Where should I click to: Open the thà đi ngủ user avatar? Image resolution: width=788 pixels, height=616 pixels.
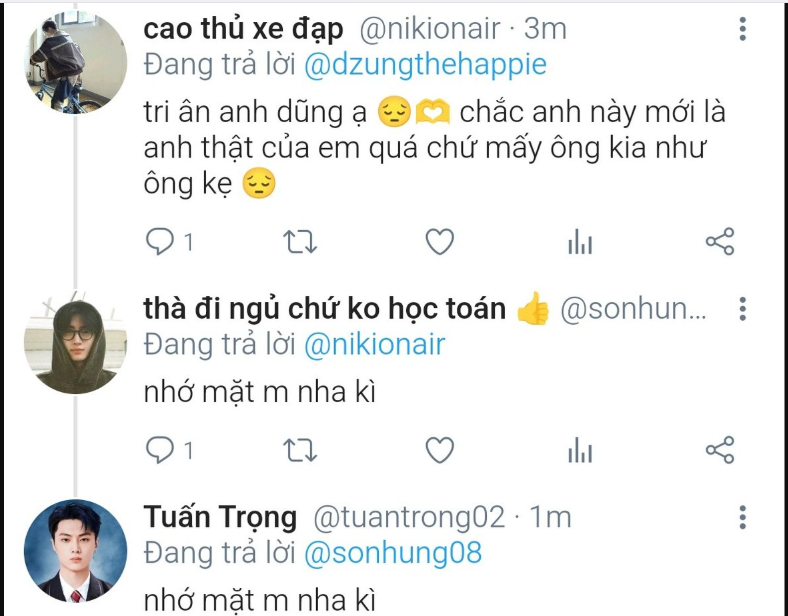75,345
